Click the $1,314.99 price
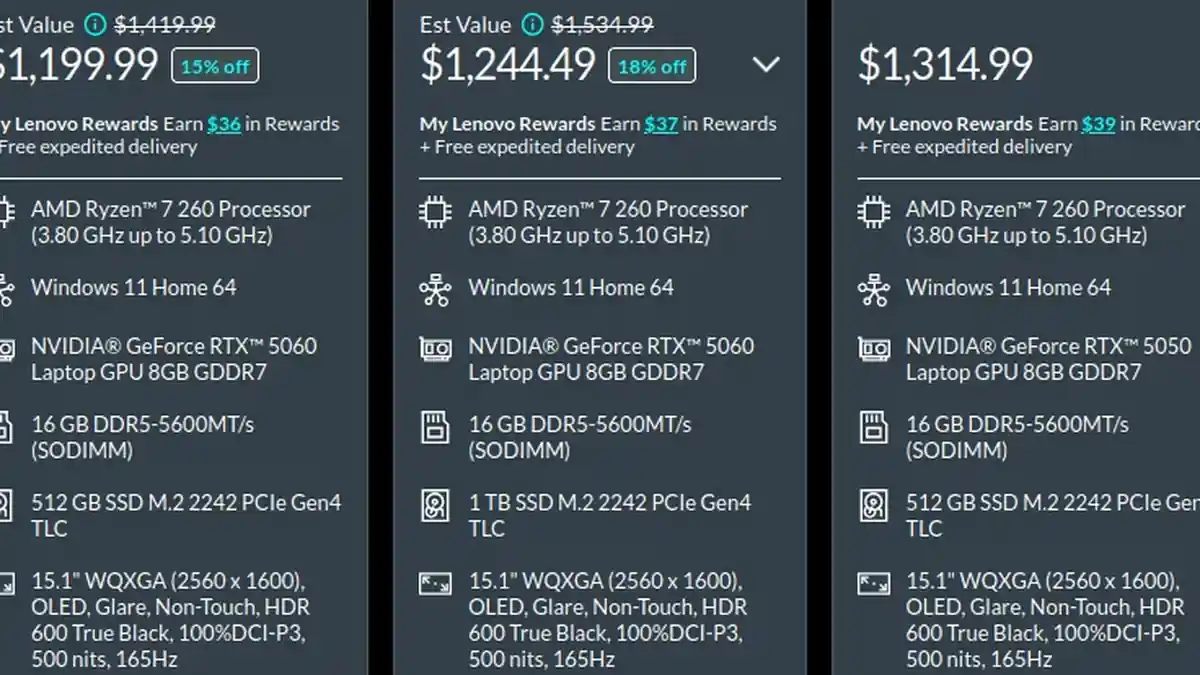This screenshot has width=1200, height=675. tap(945, 65)
